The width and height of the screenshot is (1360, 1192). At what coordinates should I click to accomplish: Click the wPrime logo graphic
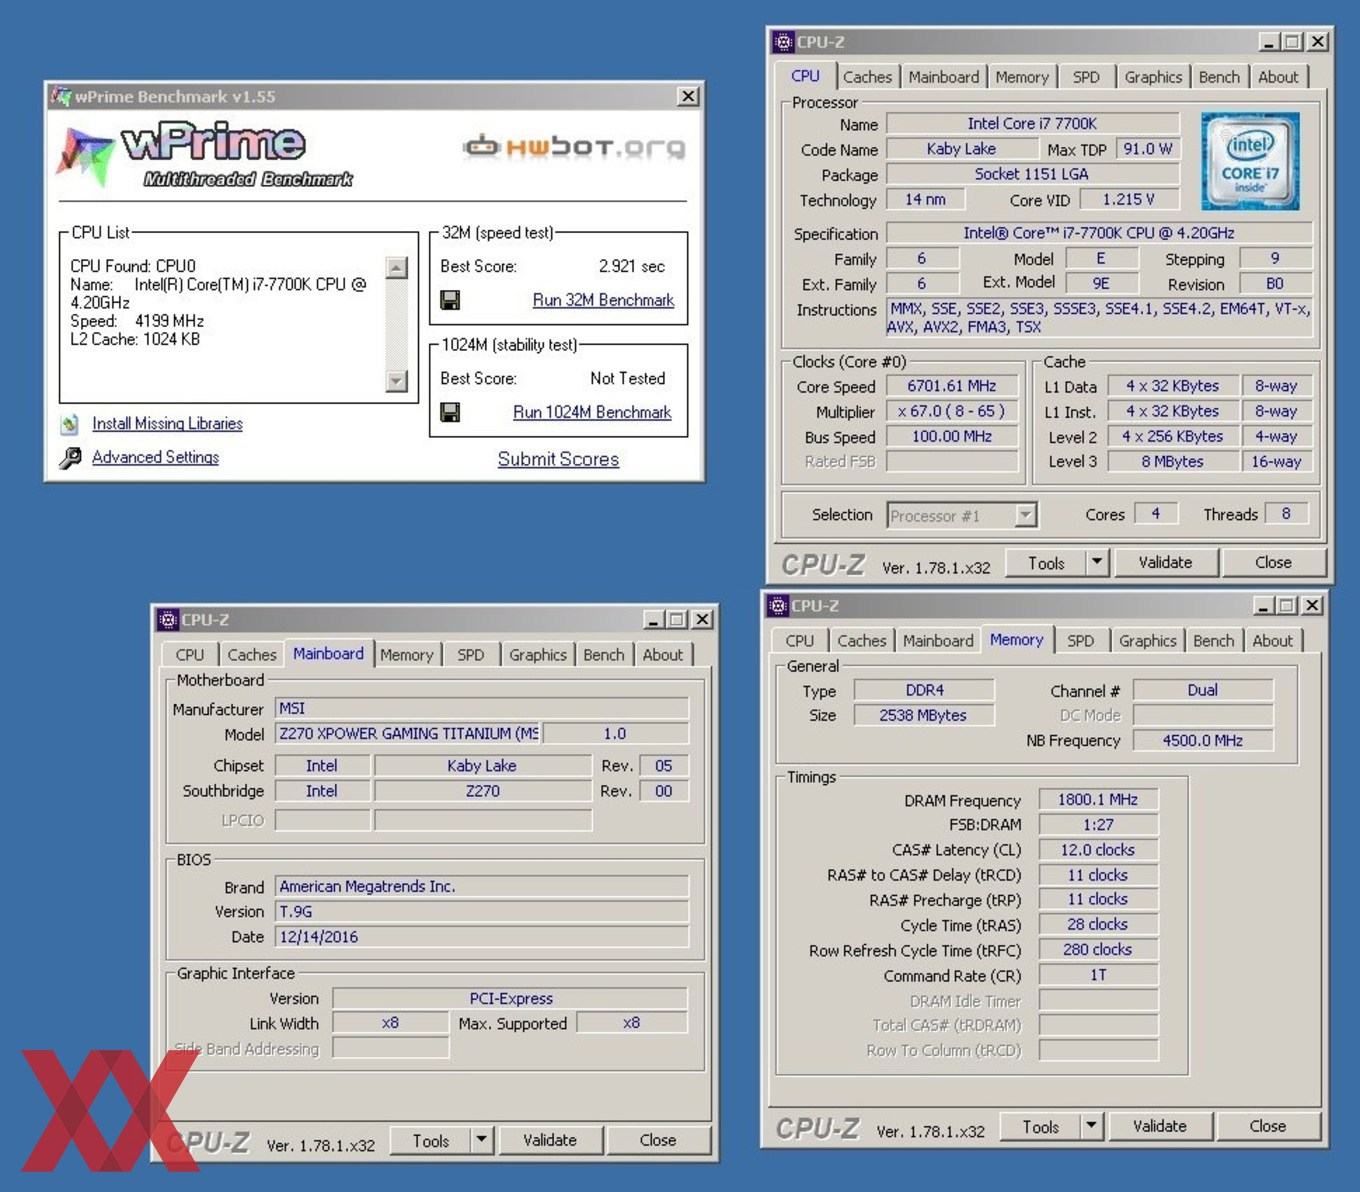(x=206, y=156)
